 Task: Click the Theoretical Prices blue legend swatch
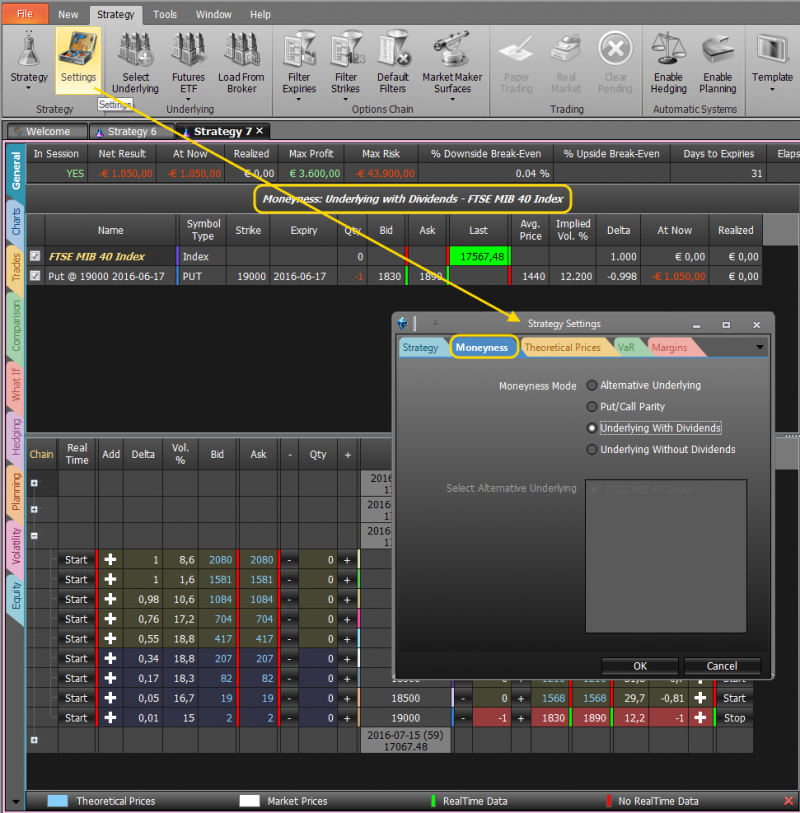pyautogui.click(x=58, y=801)
